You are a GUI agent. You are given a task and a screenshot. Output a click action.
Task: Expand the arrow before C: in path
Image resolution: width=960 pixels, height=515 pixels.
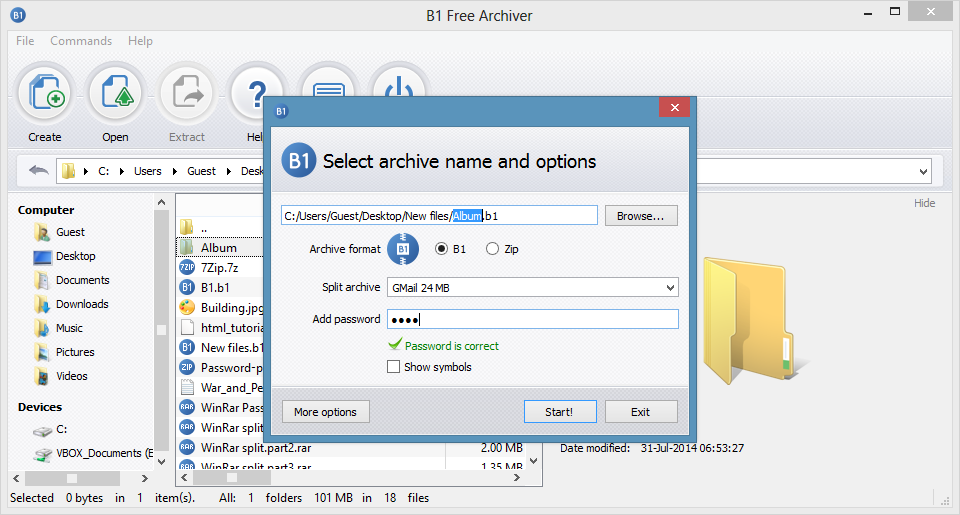pyautogui.click(x=86, y=171)
